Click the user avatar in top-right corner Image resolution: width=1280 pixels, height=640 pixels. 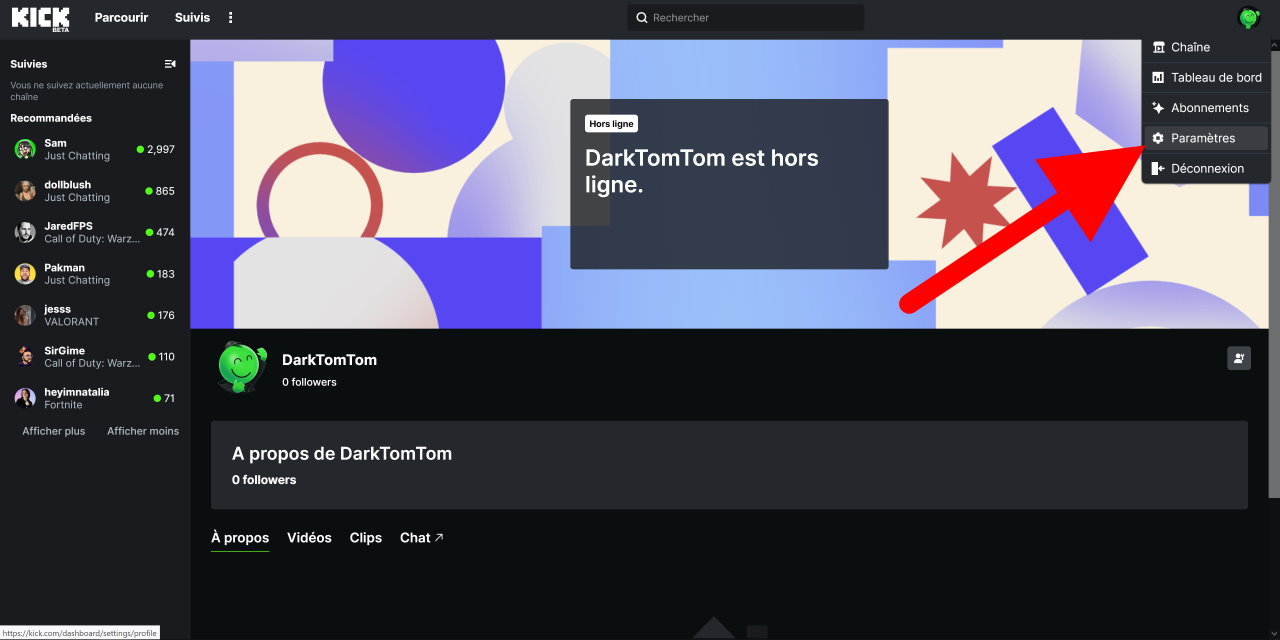(x=1248, y=18)
